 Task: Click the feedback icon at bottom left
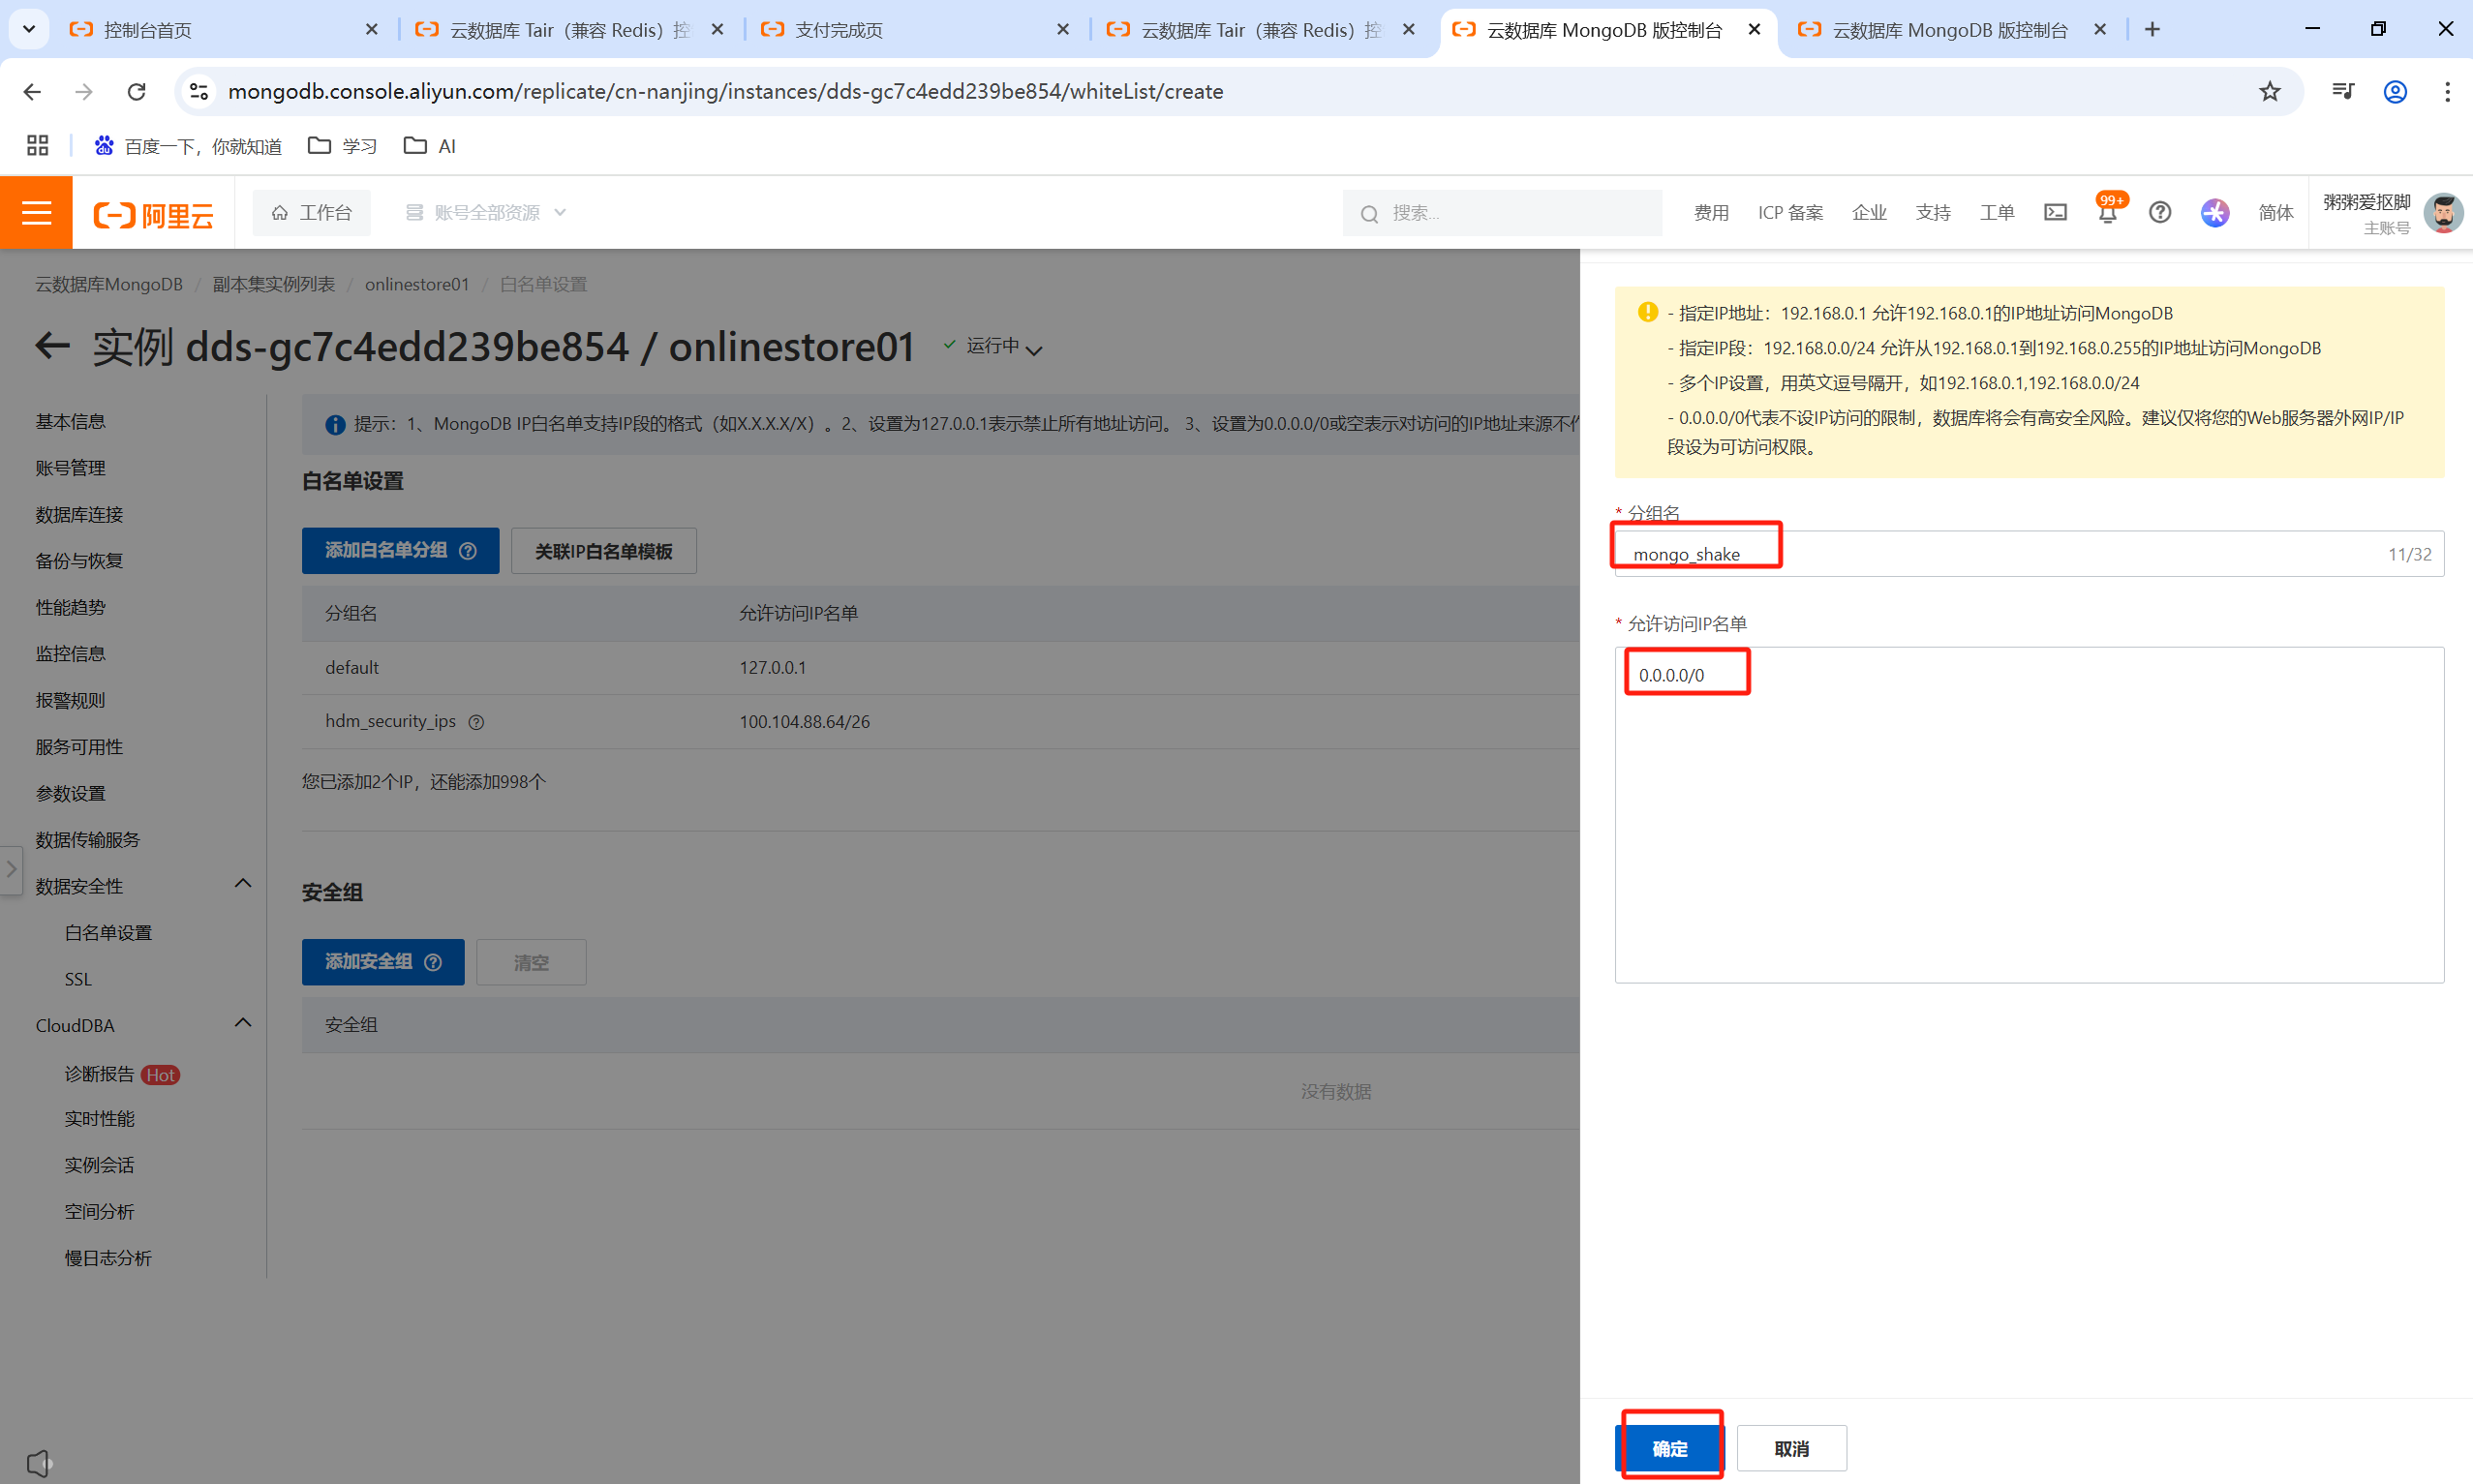(x=39, y=1463)
